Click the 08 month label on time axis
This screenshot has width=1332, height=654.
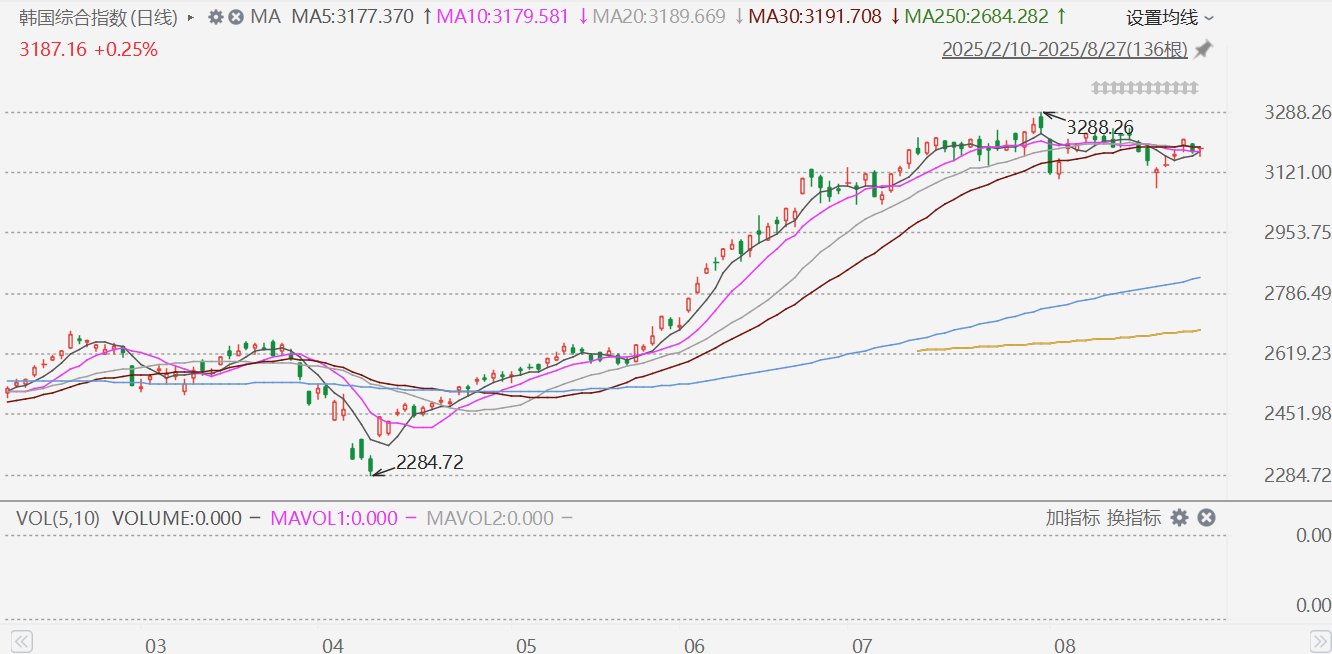coord(1065,645)
